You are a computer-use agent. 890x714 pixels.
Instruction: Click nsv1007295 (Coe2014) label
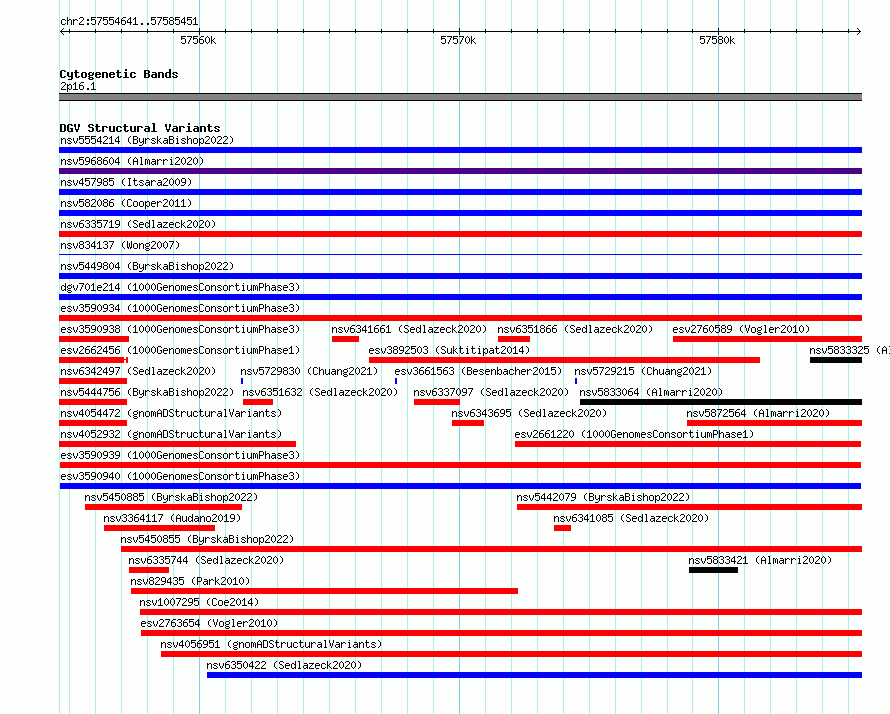[199, 602]
